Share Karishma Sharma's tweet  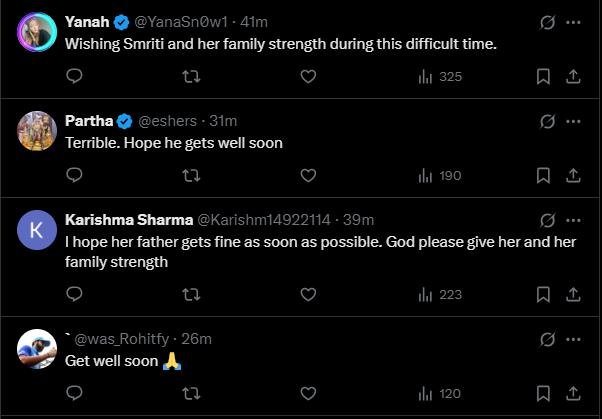[574, 294]
